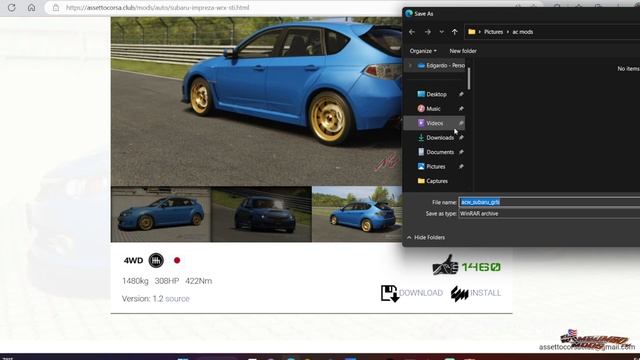640x360 pixels.
Task: Open the Organize menu
Action: [x=423, y=51]
